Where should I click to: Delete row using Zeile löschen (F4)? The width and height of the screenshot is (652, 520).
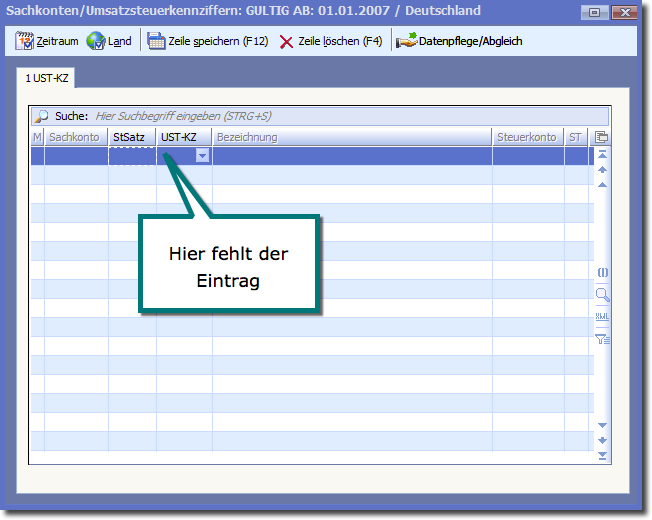click(x=331, y=42)
